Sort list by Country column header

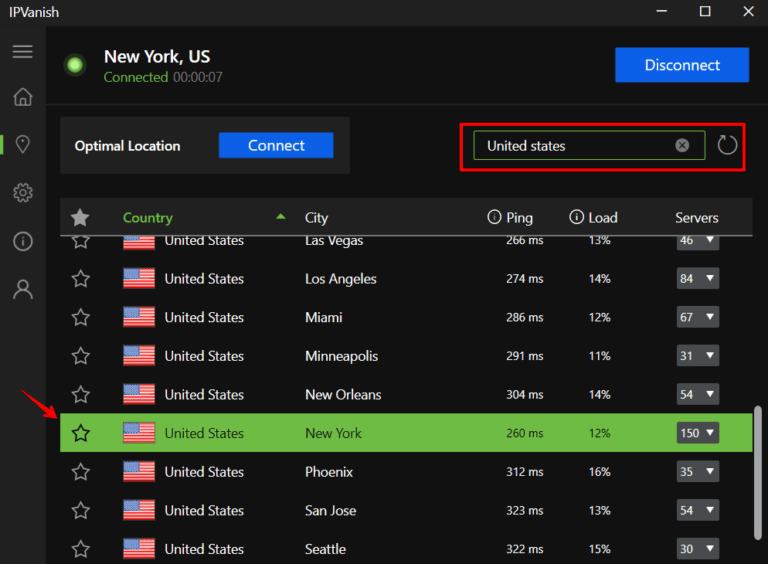click(148, 217)
